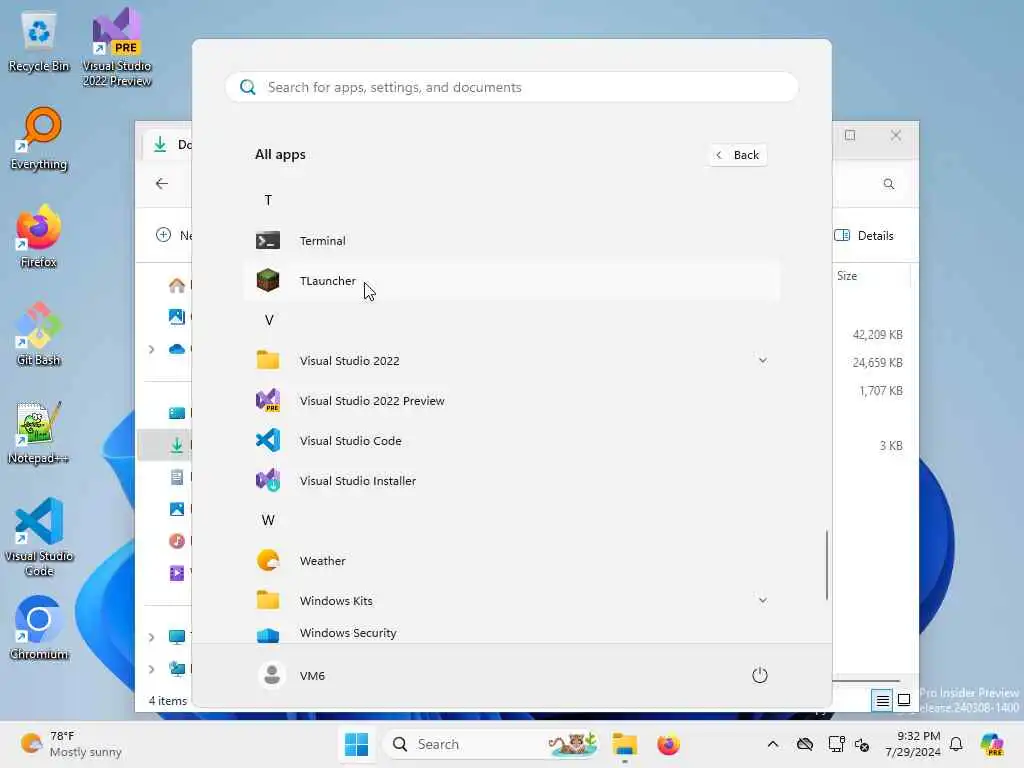Image resolution: width=1024 pixels, height=768 pixels.
Task: Jump to letter T section header
Action: point(268,200)
